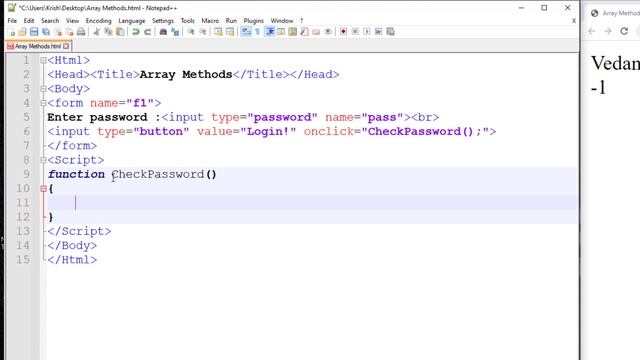Stop macro recording toolbar icon

click(x=355, y=32)
